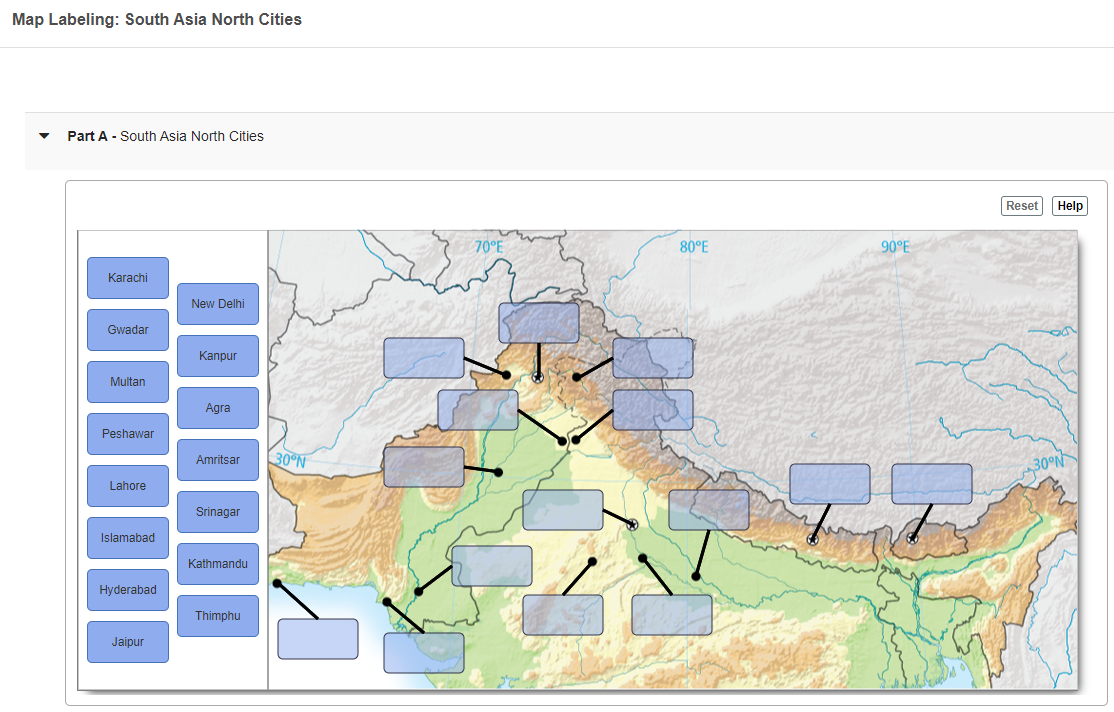Select the Lahore city label
Image resolution: width=1114 pixels, height=712 pixels.
tap(127, 485)
